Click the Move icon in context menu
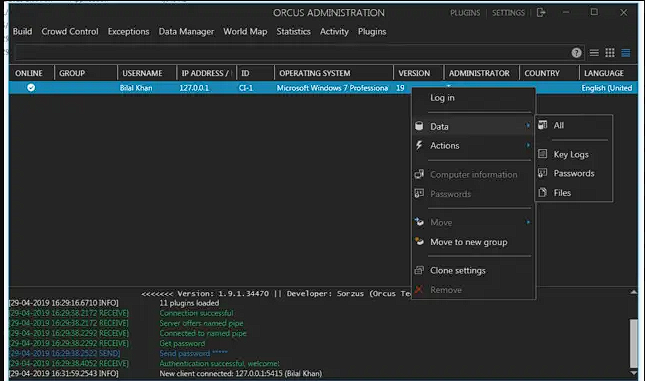This screenshot has width=645, height=381. 419,222
